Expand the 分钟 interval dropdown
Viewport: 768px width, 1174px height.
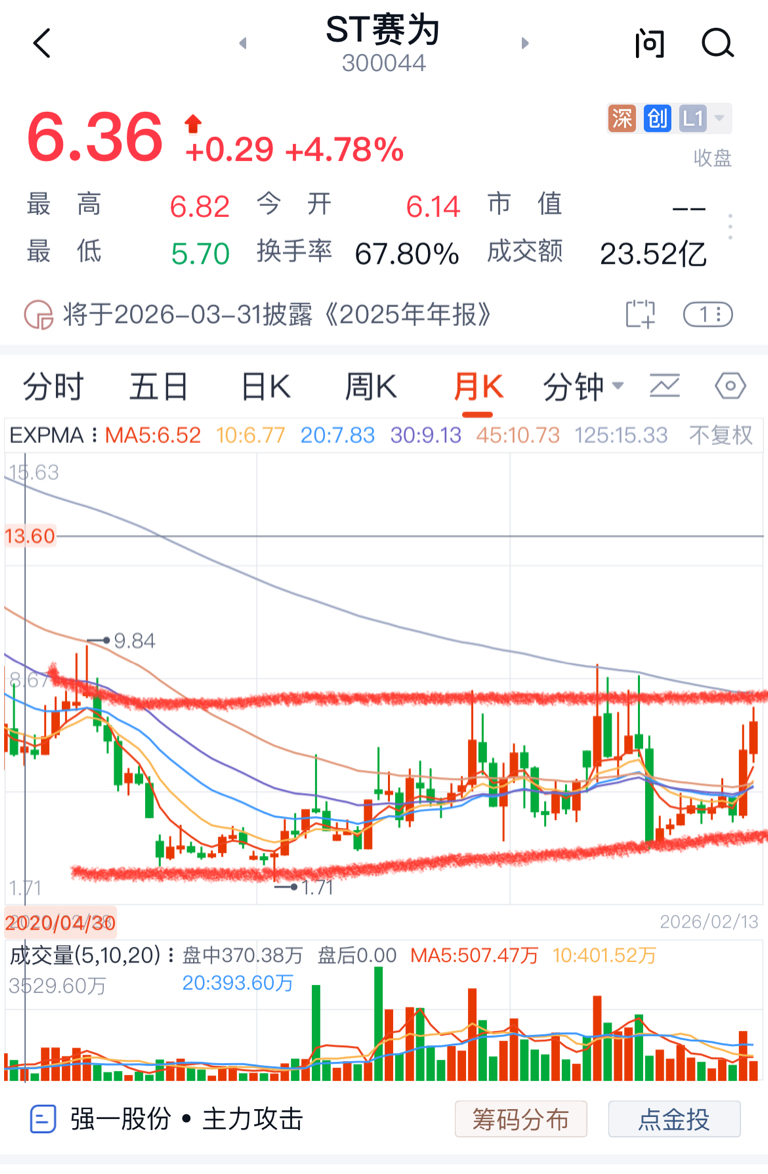click(583, 387)
